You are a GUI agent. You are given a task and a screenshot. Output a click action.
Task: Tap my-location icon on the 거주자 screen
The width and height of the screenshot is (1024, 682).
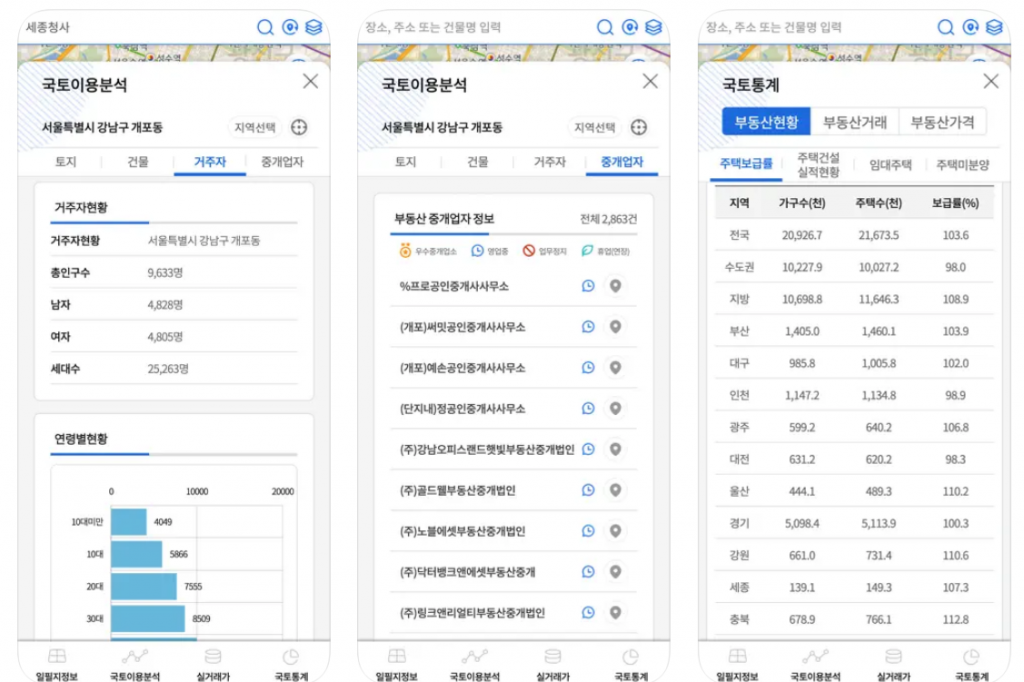click(290, 27)
